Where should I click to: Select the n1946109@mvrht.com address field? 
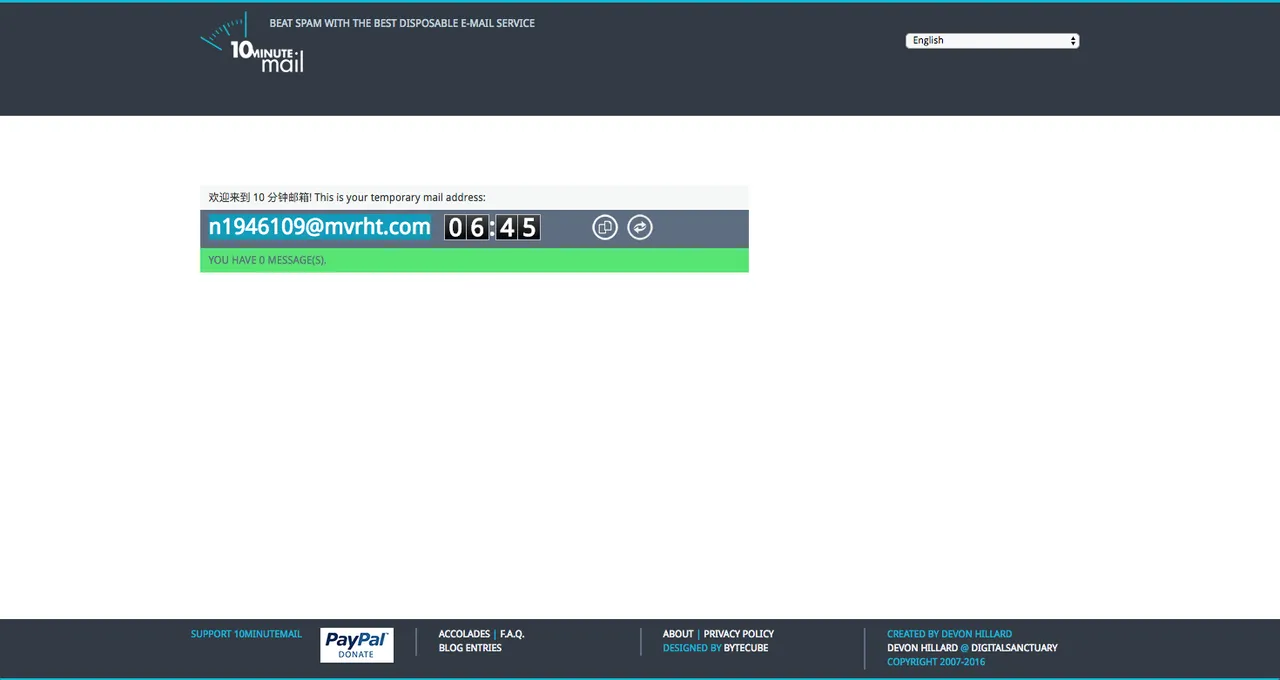[319, 227]
